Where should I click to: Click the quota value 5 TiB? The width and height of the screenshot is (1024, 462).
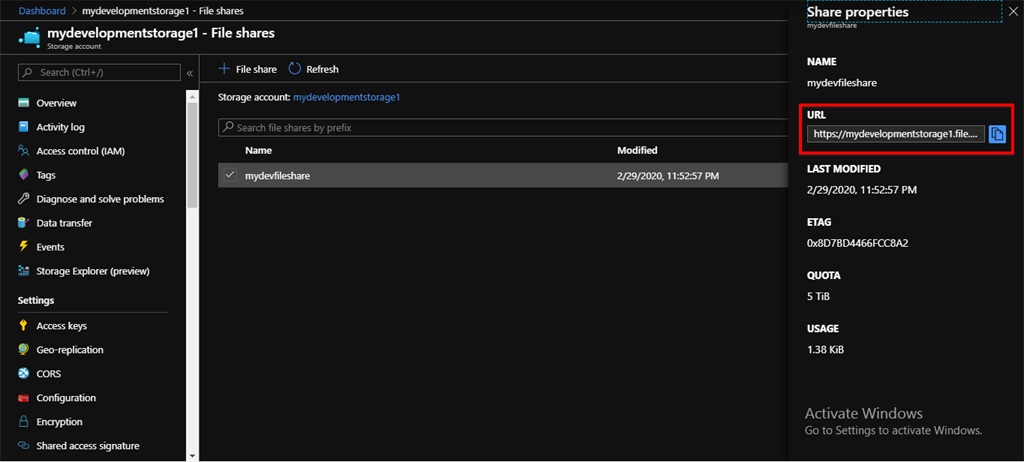(x=818, y=297)
